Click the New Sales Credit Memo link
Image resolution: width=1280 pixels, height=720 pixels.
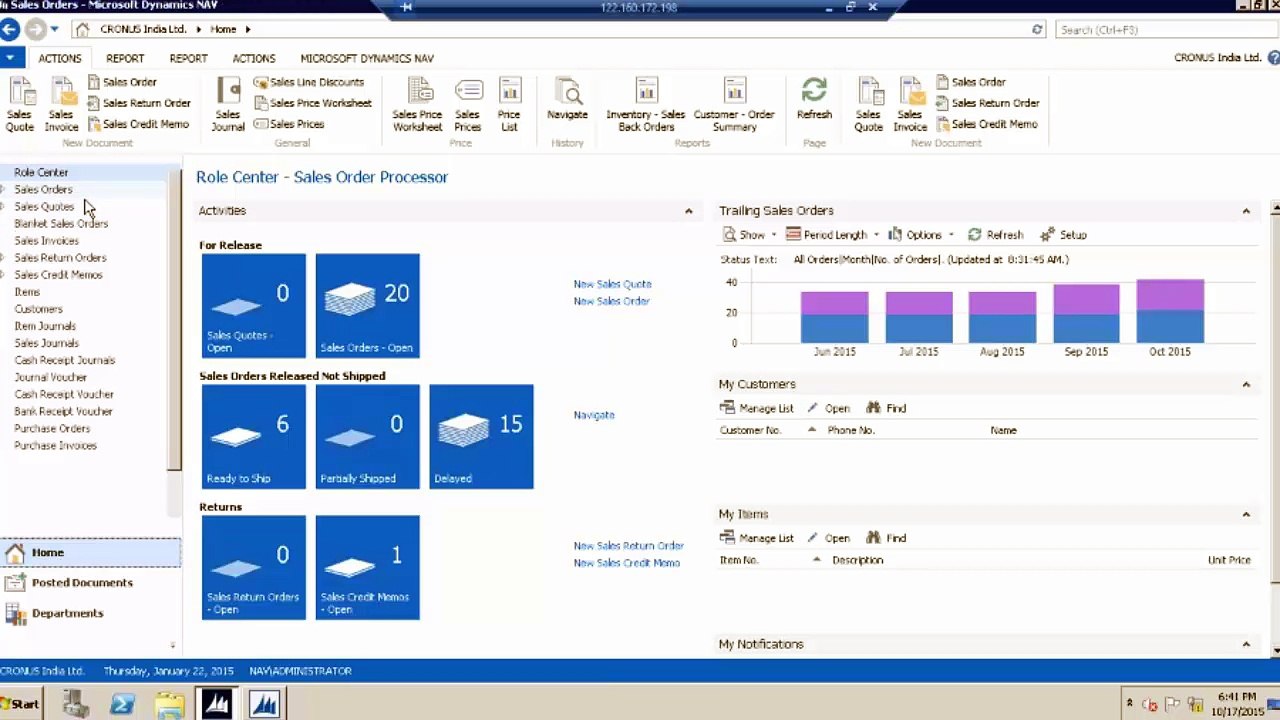626,563
